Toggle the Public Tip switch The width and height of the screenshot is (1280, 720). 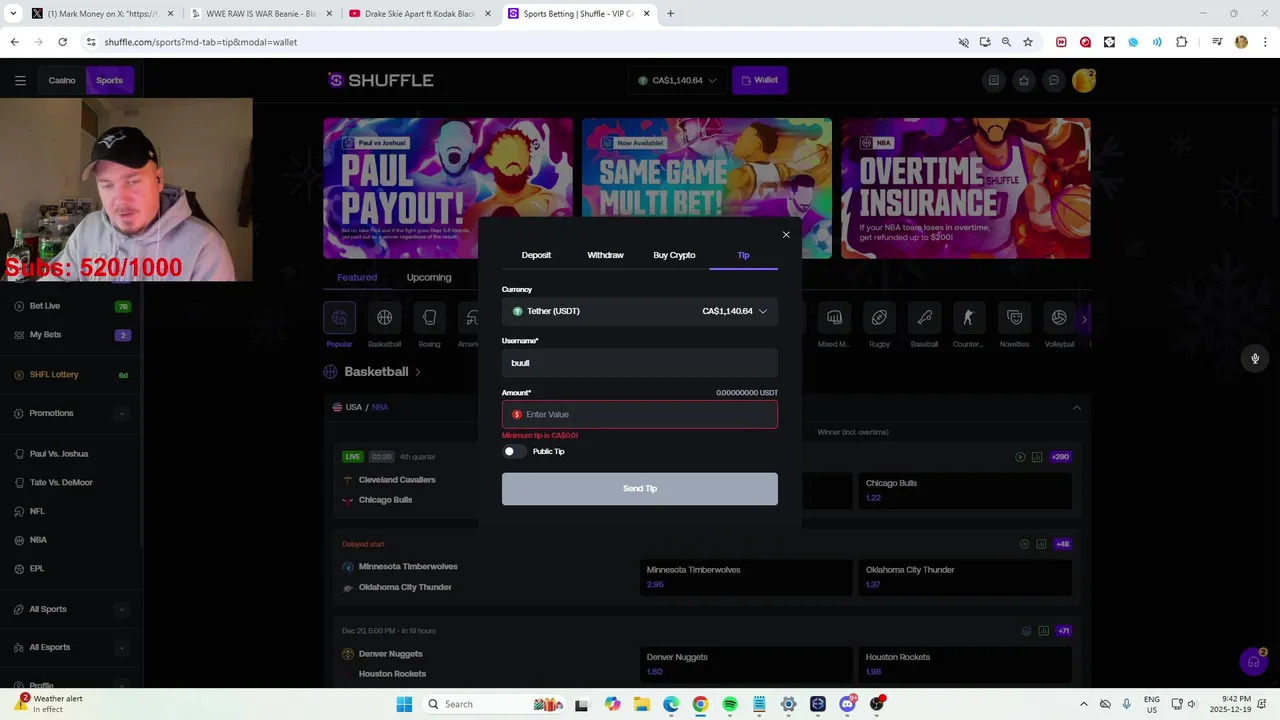click(512, 451)
